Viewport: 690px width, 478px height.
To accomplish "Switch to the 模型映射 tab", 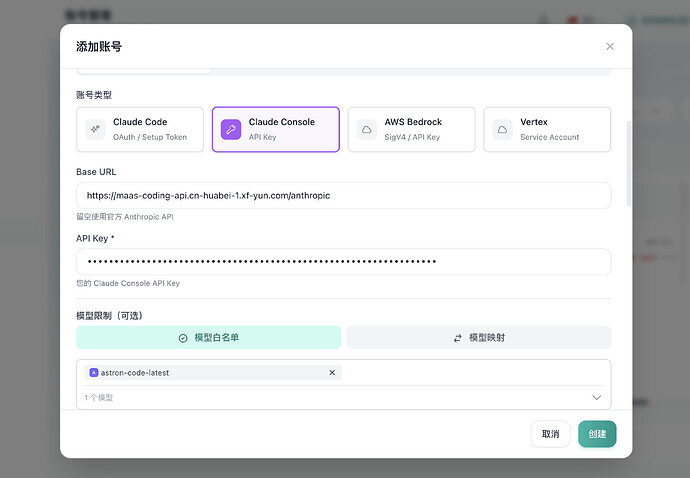I will click(479, 338).
